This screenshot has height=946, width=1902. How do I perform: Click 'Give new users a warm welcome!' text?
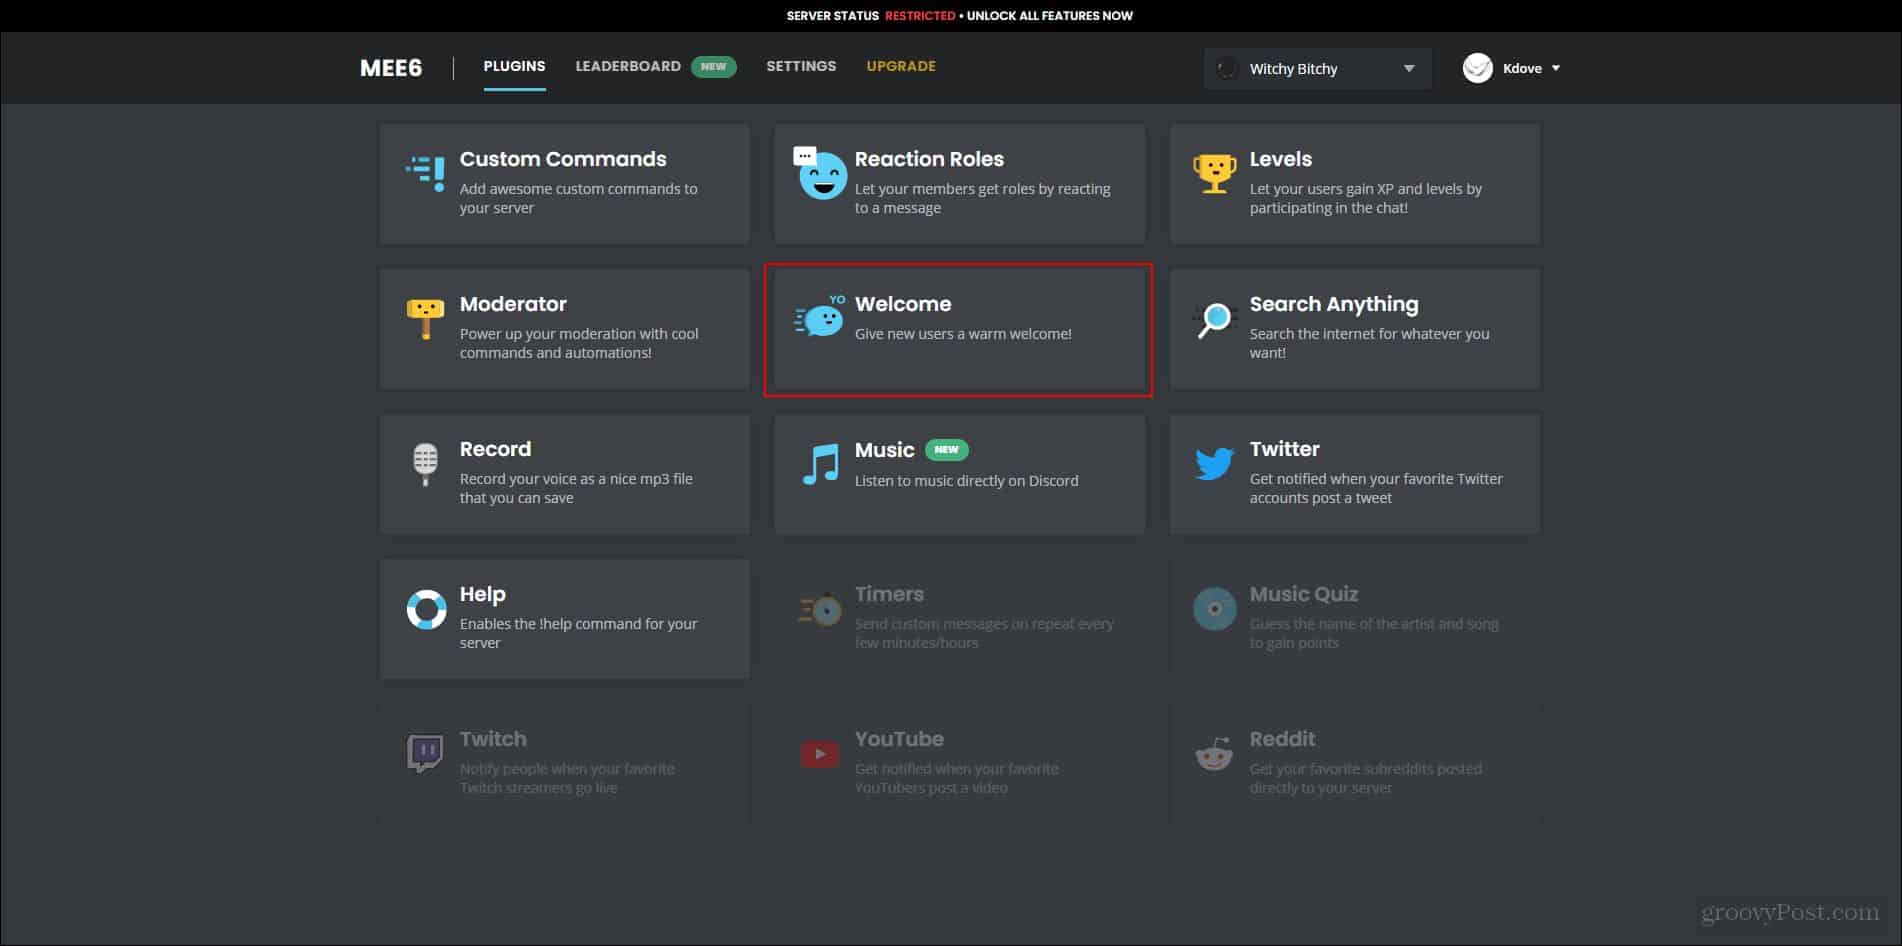(963, 334)
